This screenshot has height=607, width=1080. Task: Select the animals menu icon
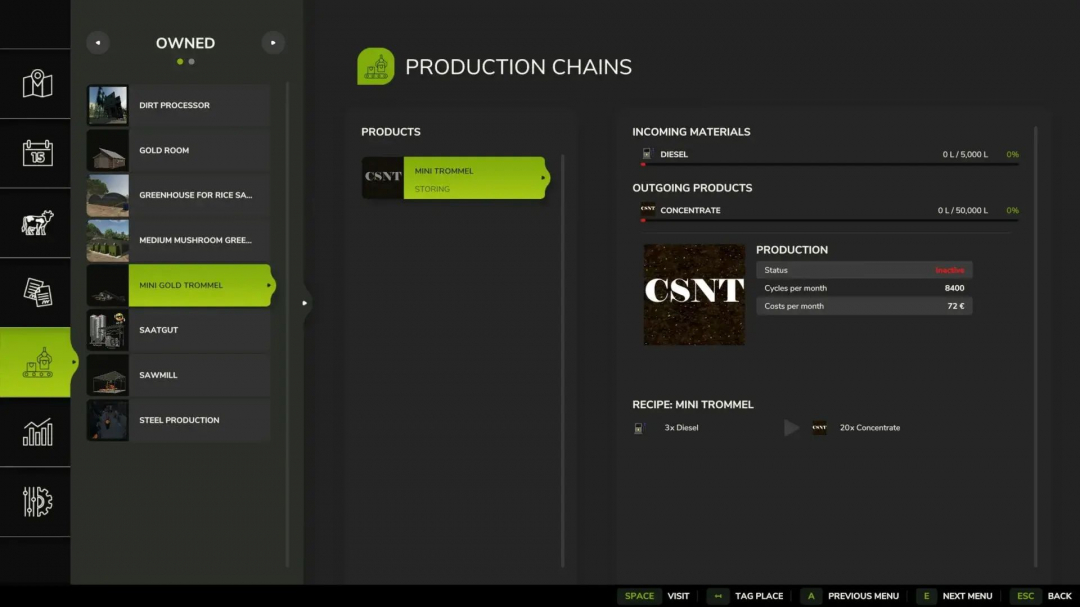click(x=35, y=224)
